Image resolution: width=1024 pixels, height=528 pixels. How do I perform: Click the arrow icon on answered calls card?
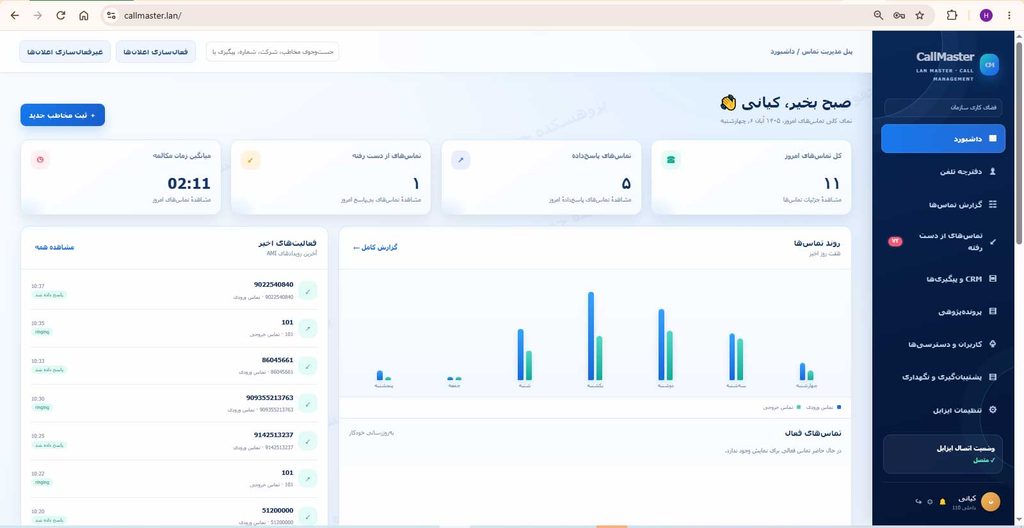click(x=460, y=159)
